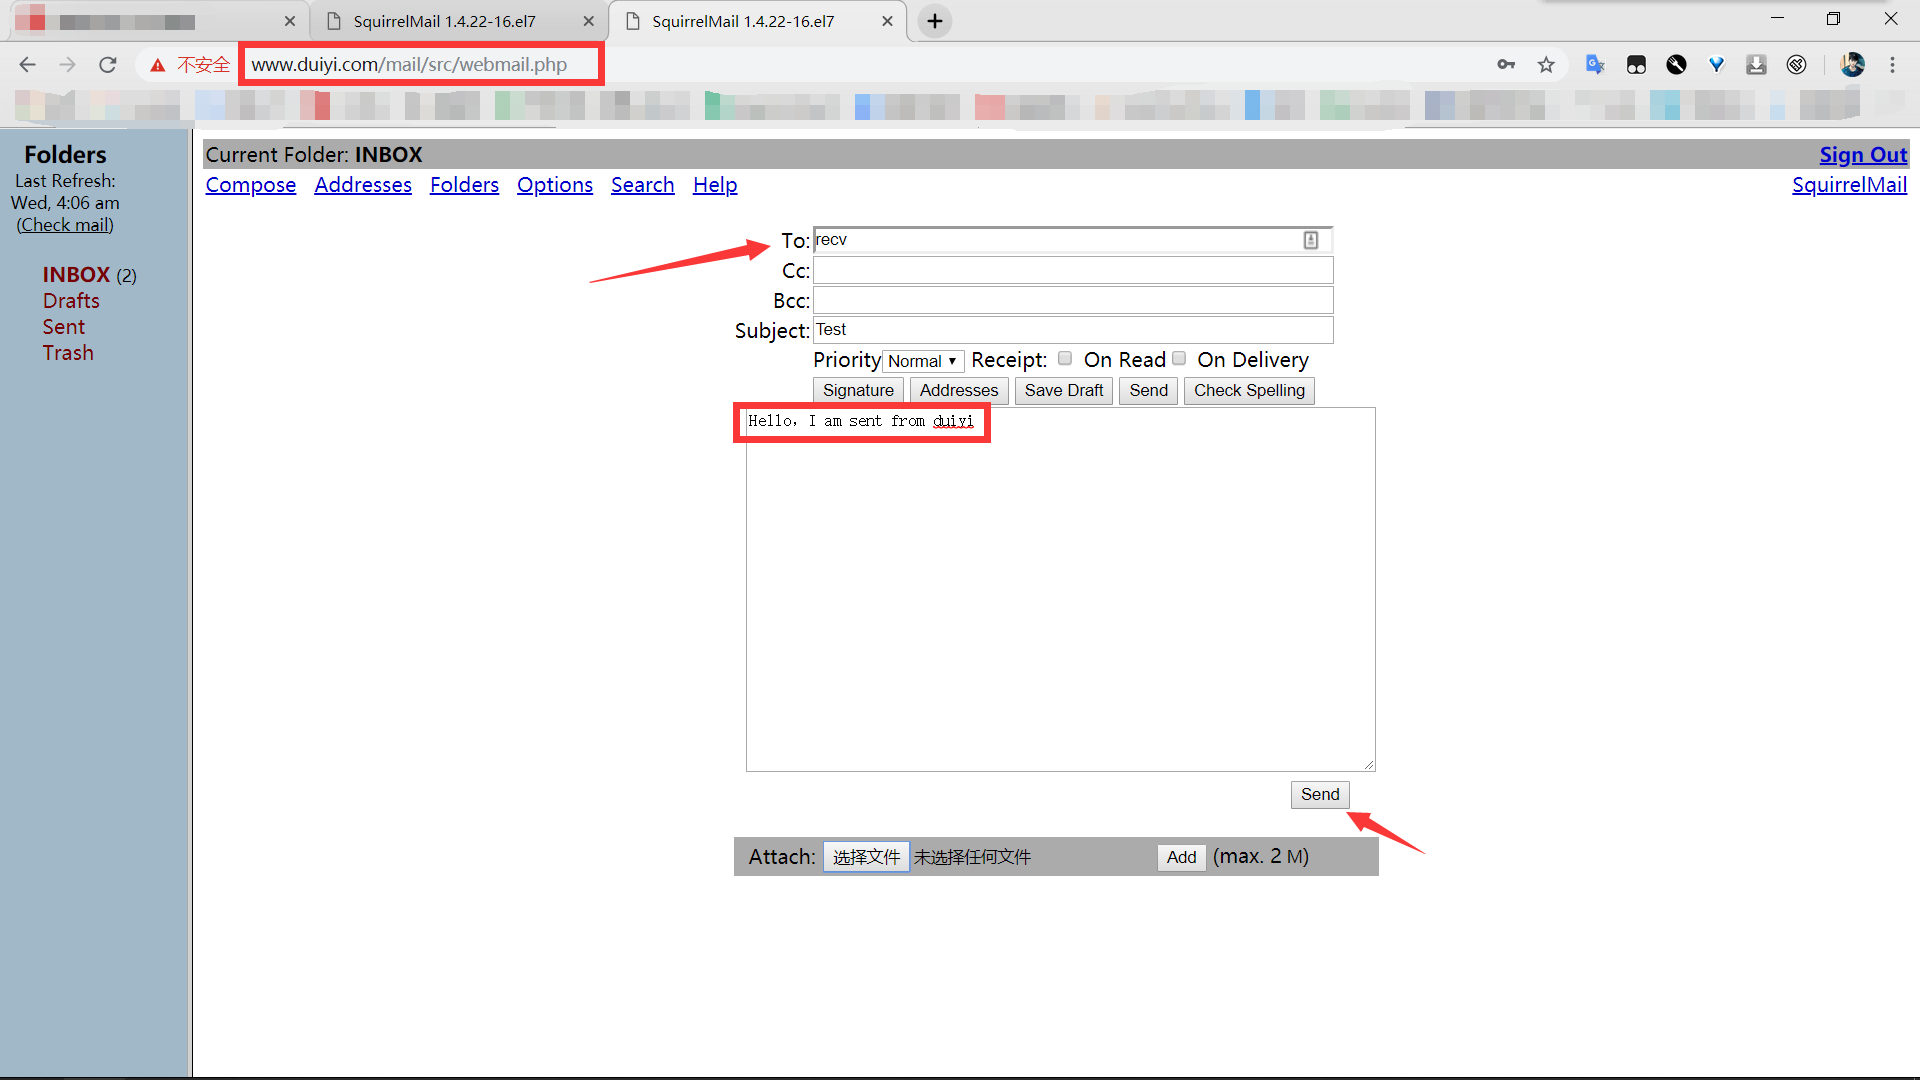Click the choose file attach button

click(866, 857)
